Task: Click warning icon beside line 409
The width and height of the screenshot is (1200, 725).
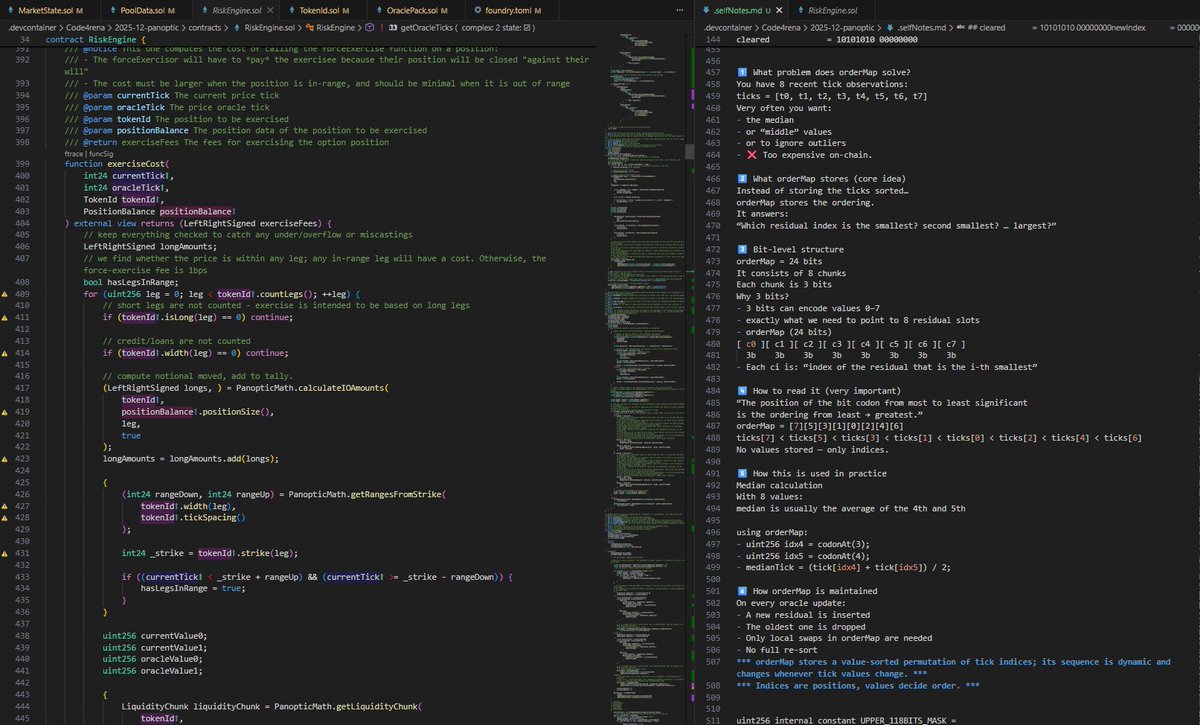Action: (5, 295)
